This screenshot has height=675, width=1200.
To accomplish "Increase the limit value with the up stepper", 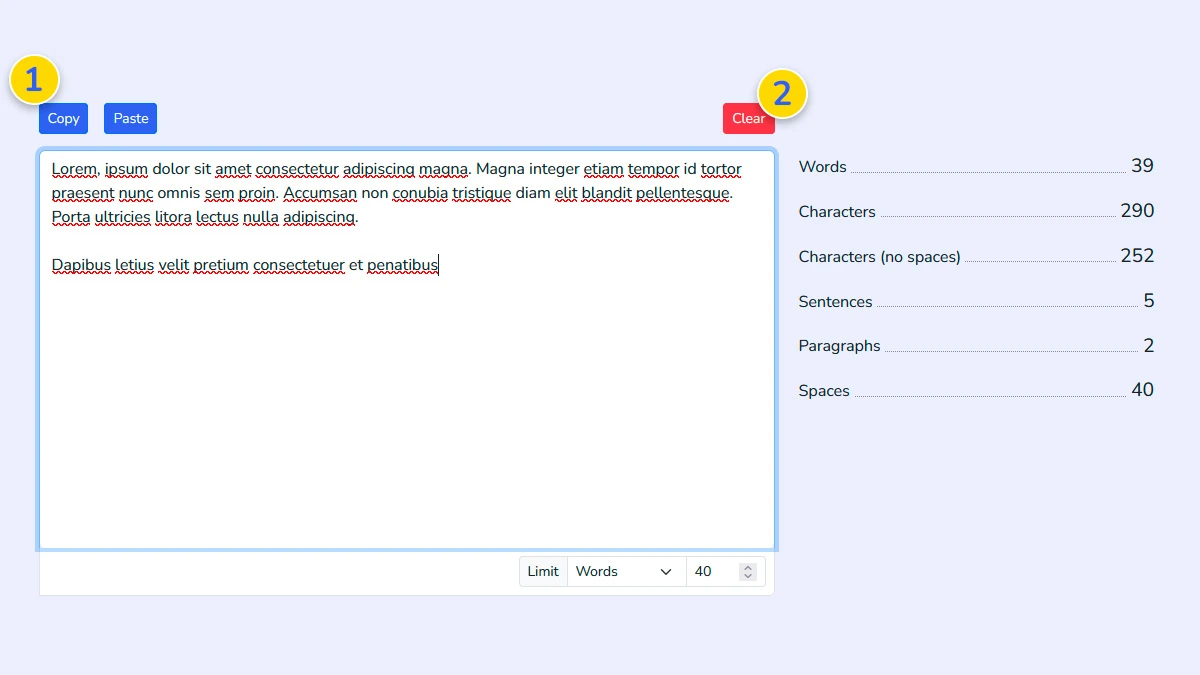I will pyautogui.click(x=748, y=565).
